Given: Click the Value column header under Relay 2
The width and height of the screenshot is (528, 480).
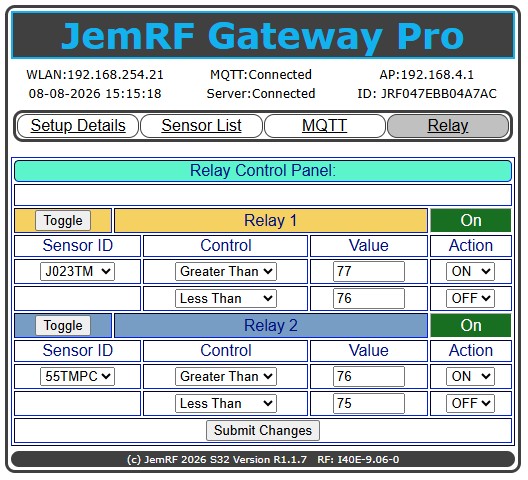Looking at the screenshot, I should pyautogui.click(x=369, y=351).
